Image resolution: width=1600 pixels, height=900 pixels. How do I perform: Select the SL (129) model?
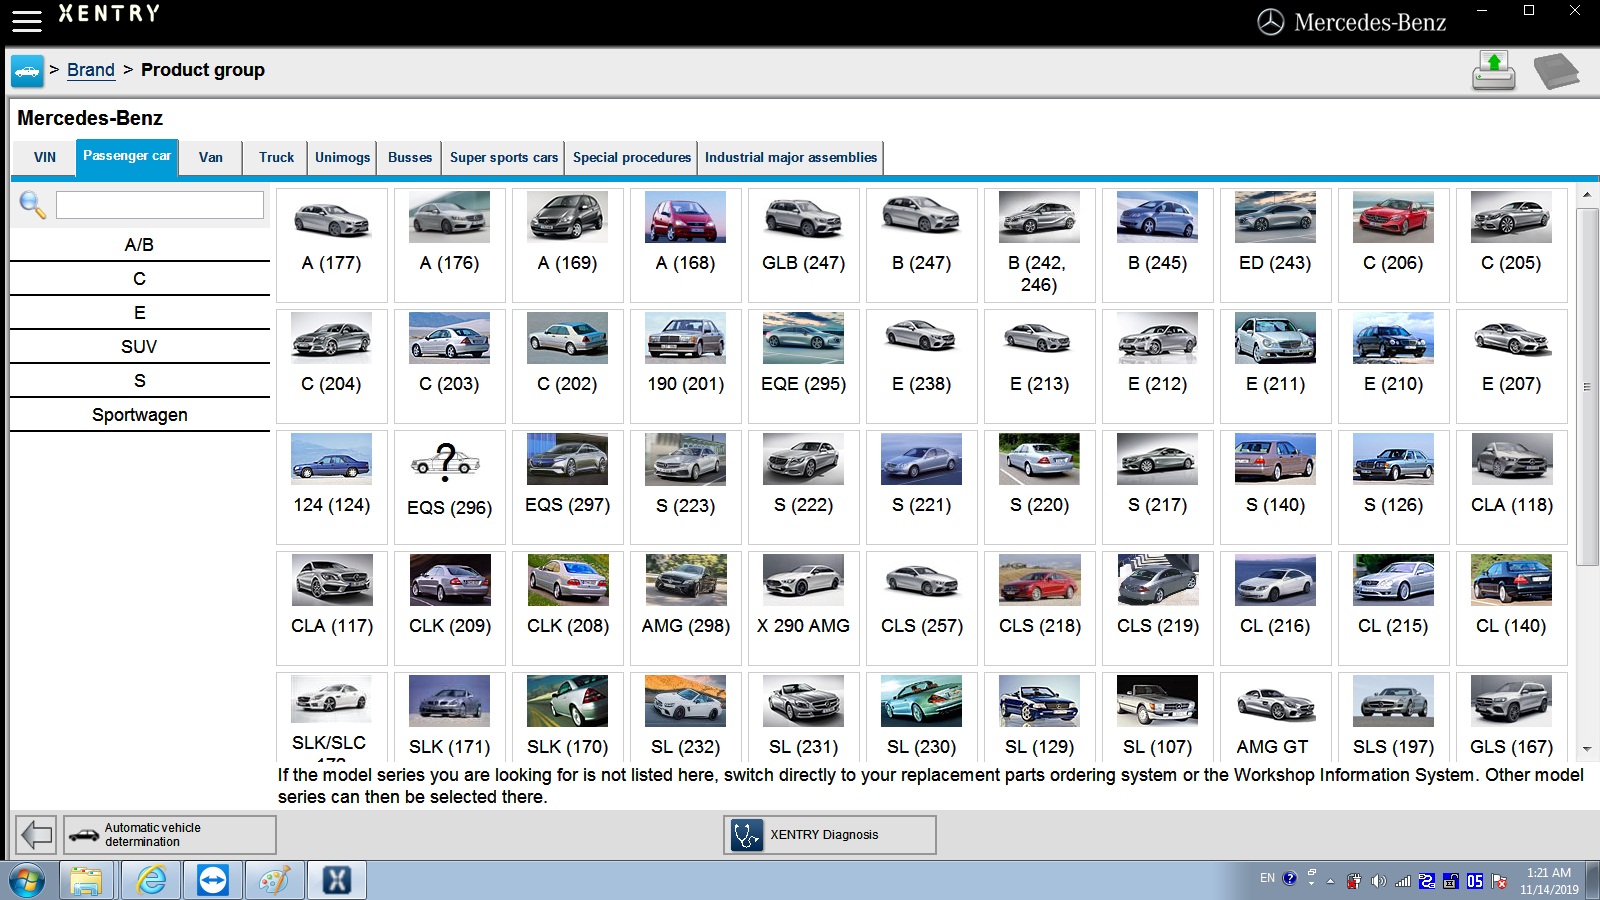tap(1040, 717)
